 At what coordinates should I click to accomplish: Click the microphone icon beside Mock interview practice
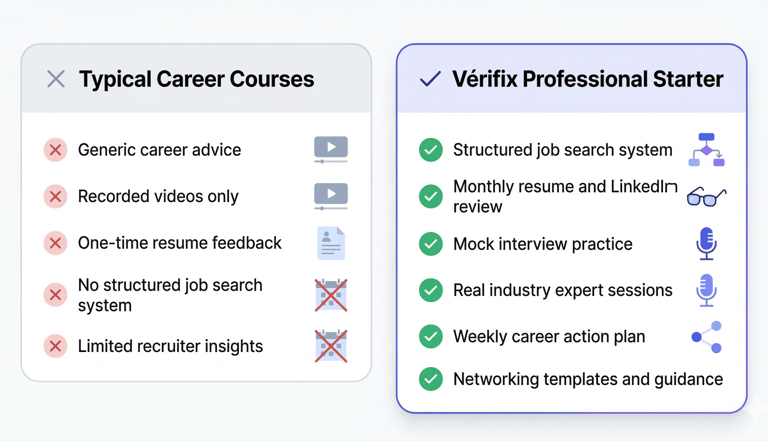pyautogui.click(x=706, y=243)
